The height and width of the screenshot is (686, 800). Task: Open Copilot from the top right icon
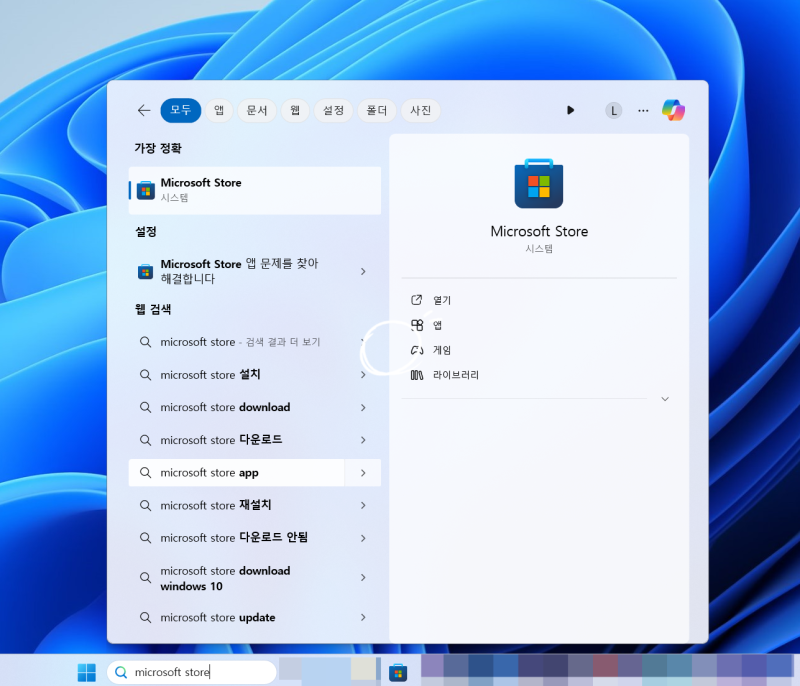click(673, 110)
